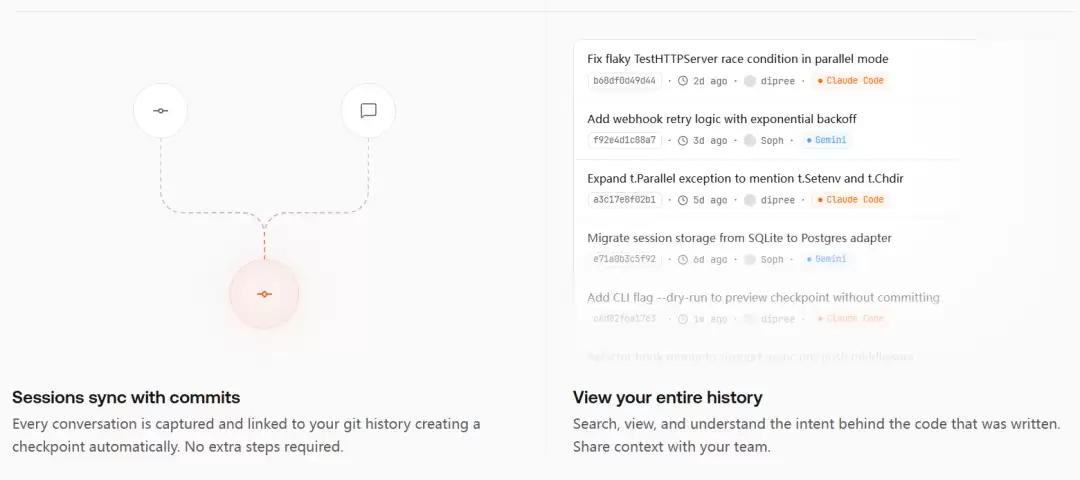Image resolution: width=1080 pixels, height=480 pixels.
Task: Click clock icon beside 2d ago
Action: 683,81
